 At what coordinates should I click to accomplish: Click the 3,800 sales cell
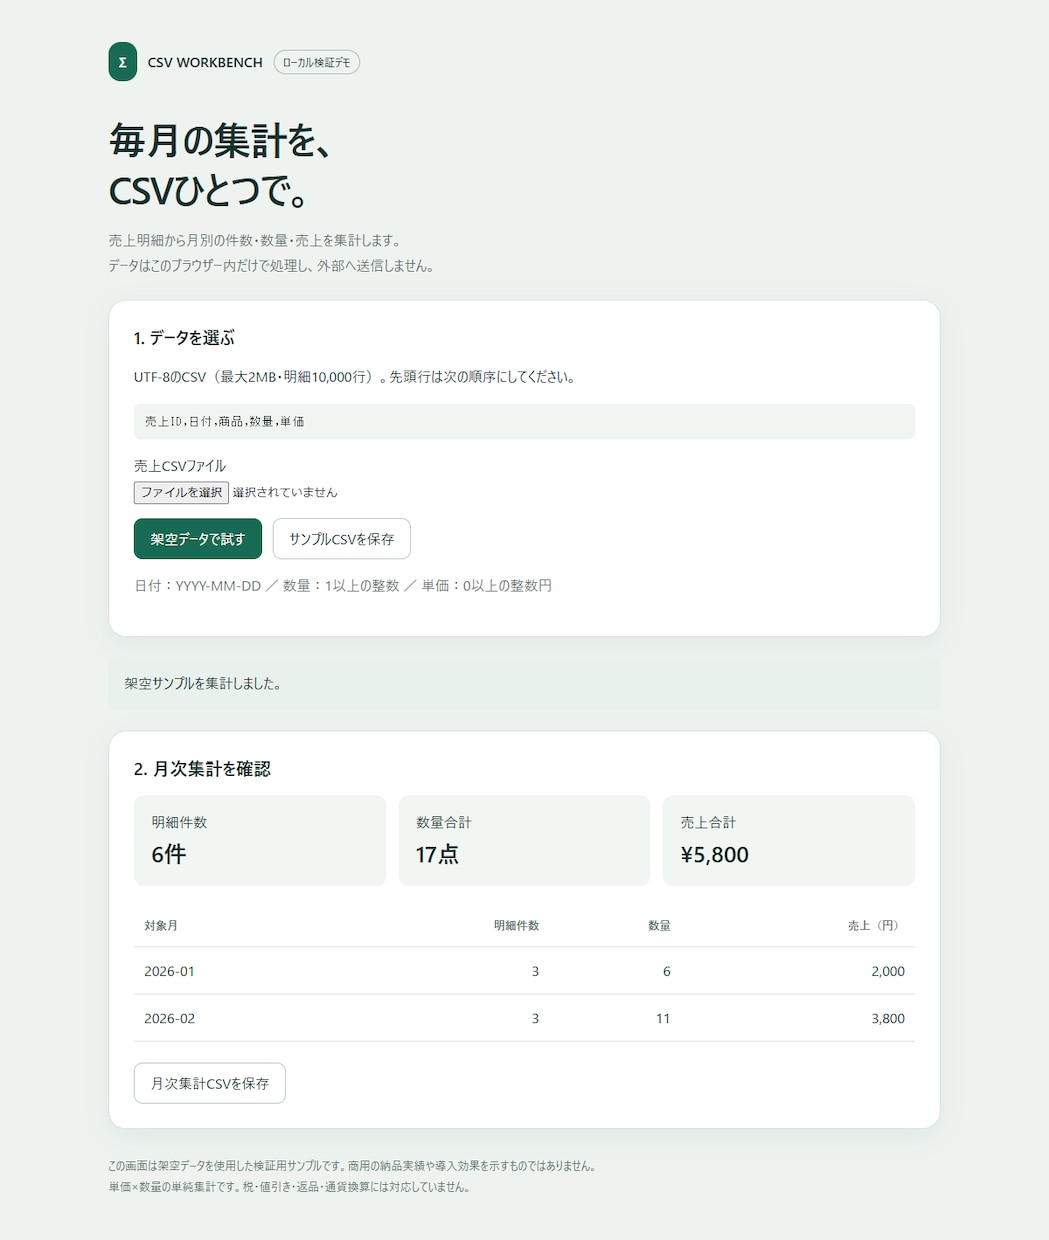coord(888,1018)
